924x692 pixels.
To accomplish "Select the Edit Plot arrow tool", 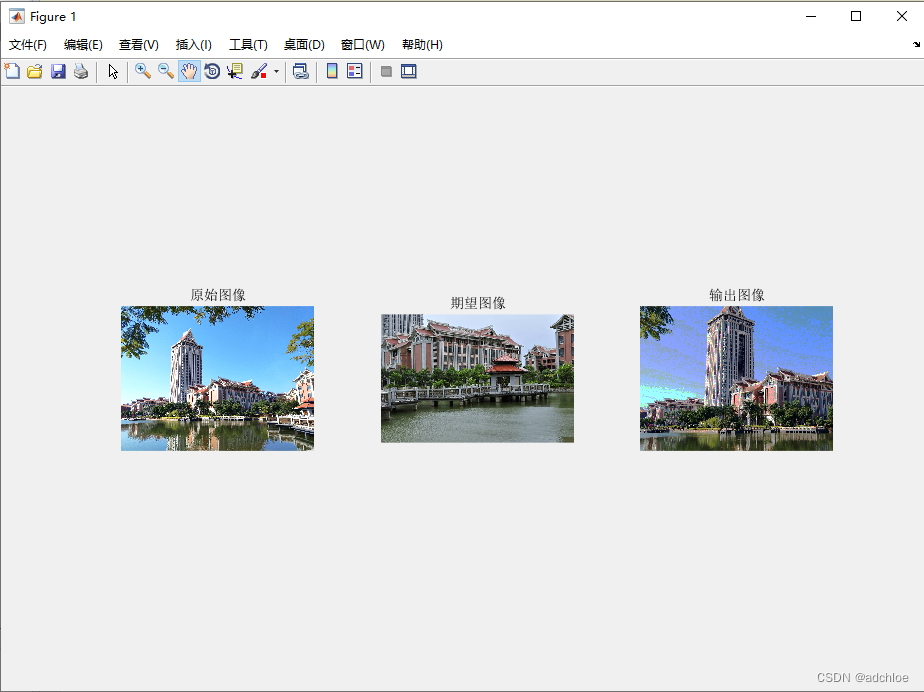I will (113, 71).
